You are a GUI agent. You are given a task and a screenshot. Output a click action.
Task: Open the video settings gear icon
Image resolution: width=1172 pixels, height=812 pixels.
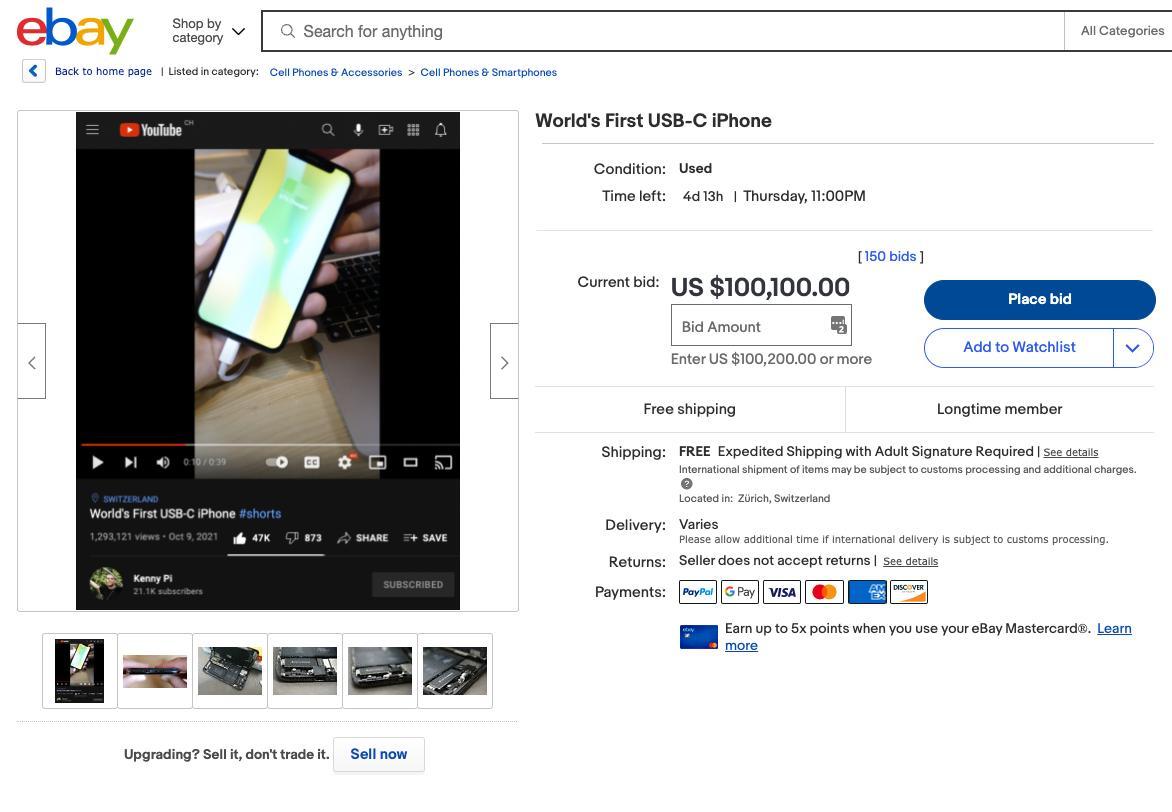point(345,462)
